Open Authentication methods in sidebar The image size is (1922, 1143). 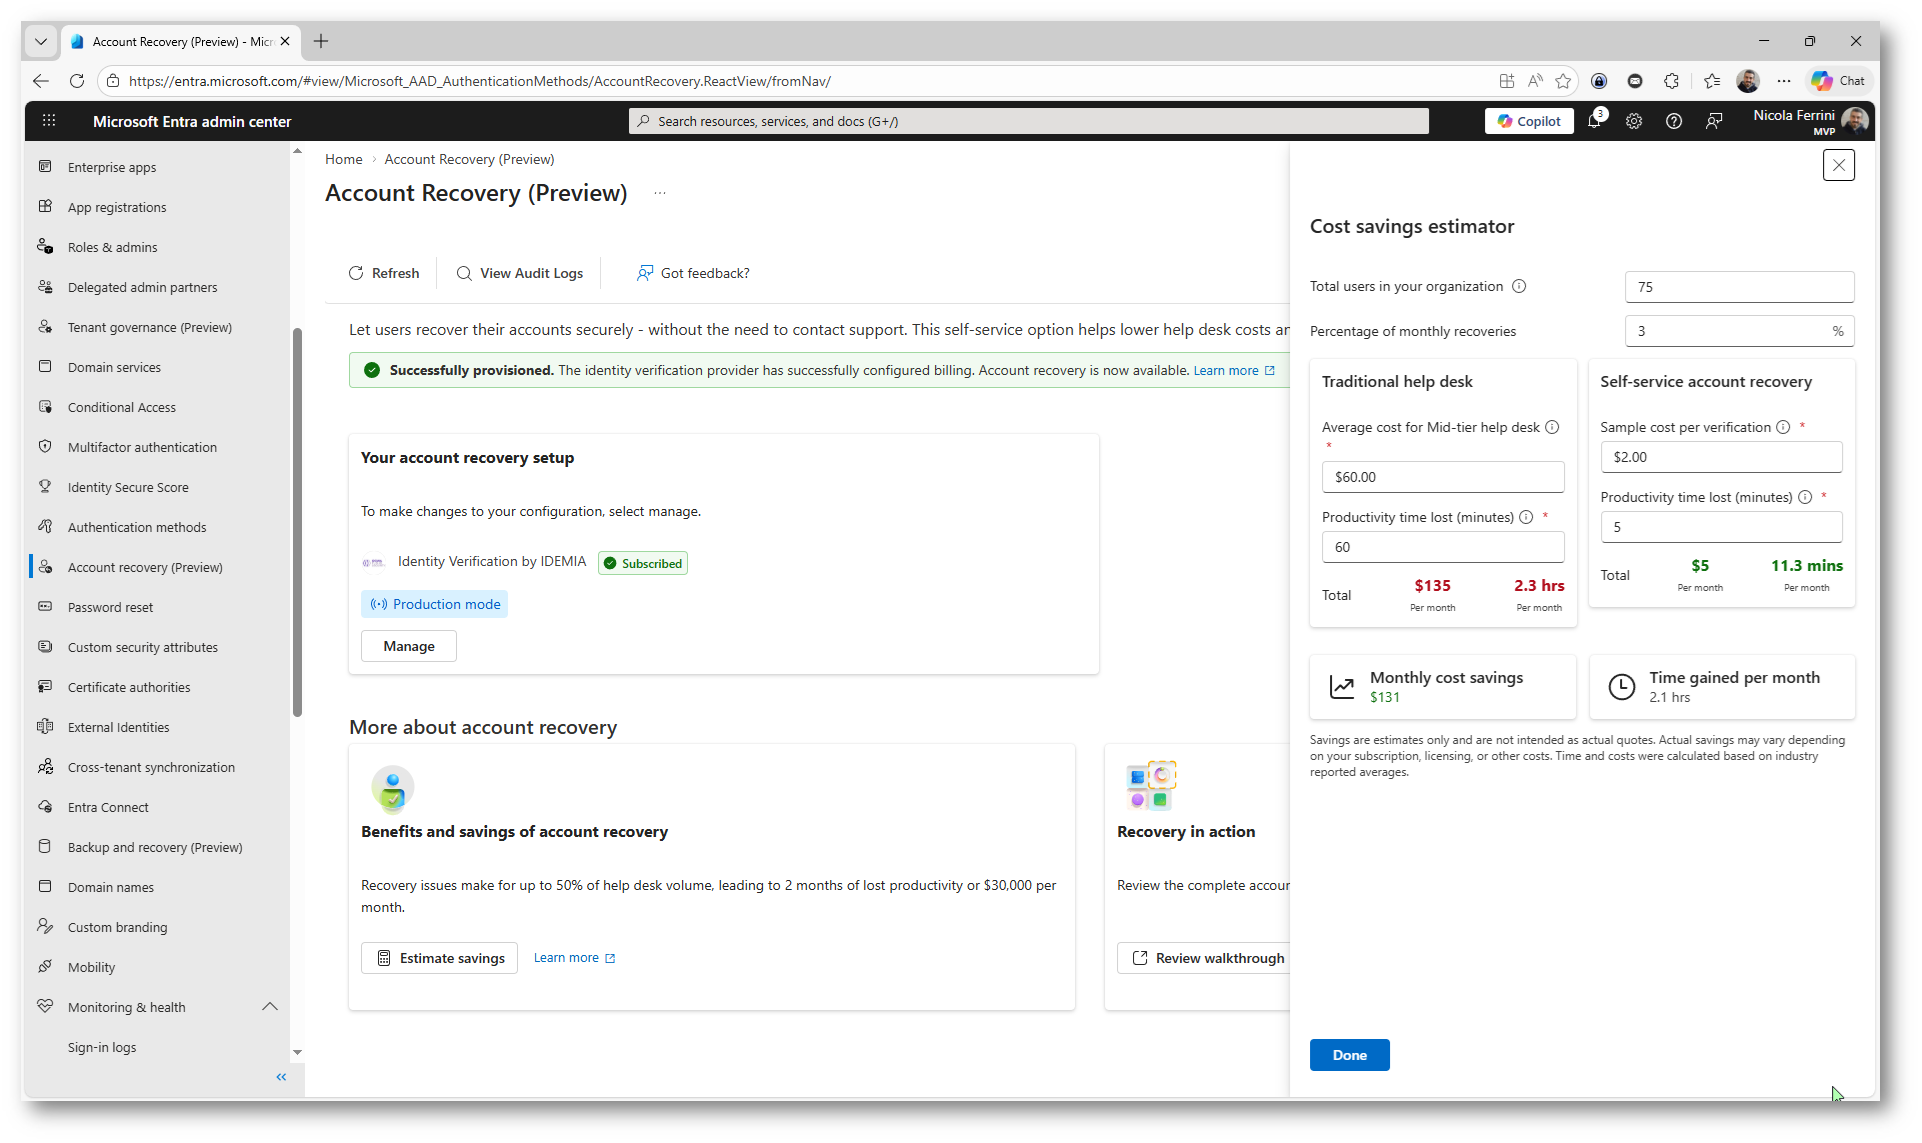(x=137, y=527)
